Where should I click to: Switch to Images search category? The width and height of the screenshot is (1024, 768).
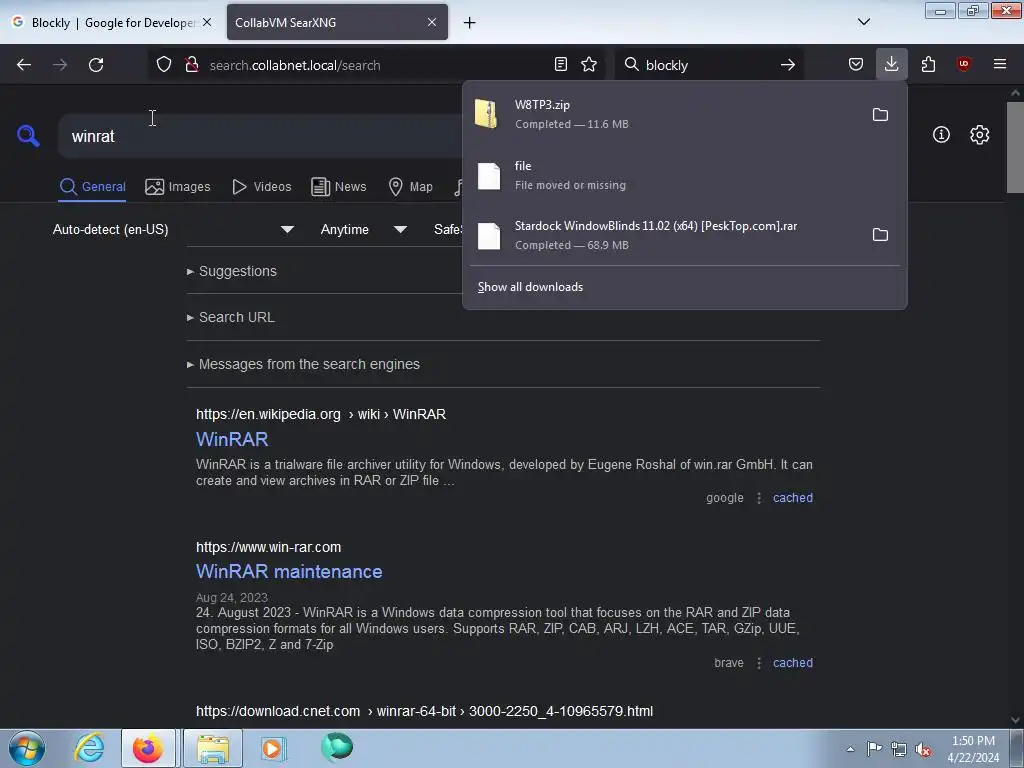pyautogui.click(x=178, y=187)
